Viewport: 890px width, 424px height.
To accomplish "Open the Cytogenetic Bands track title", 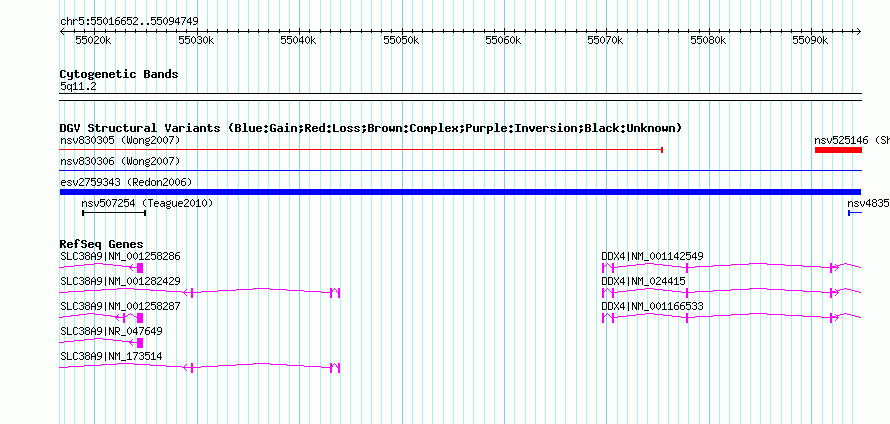I will [119, 74].
